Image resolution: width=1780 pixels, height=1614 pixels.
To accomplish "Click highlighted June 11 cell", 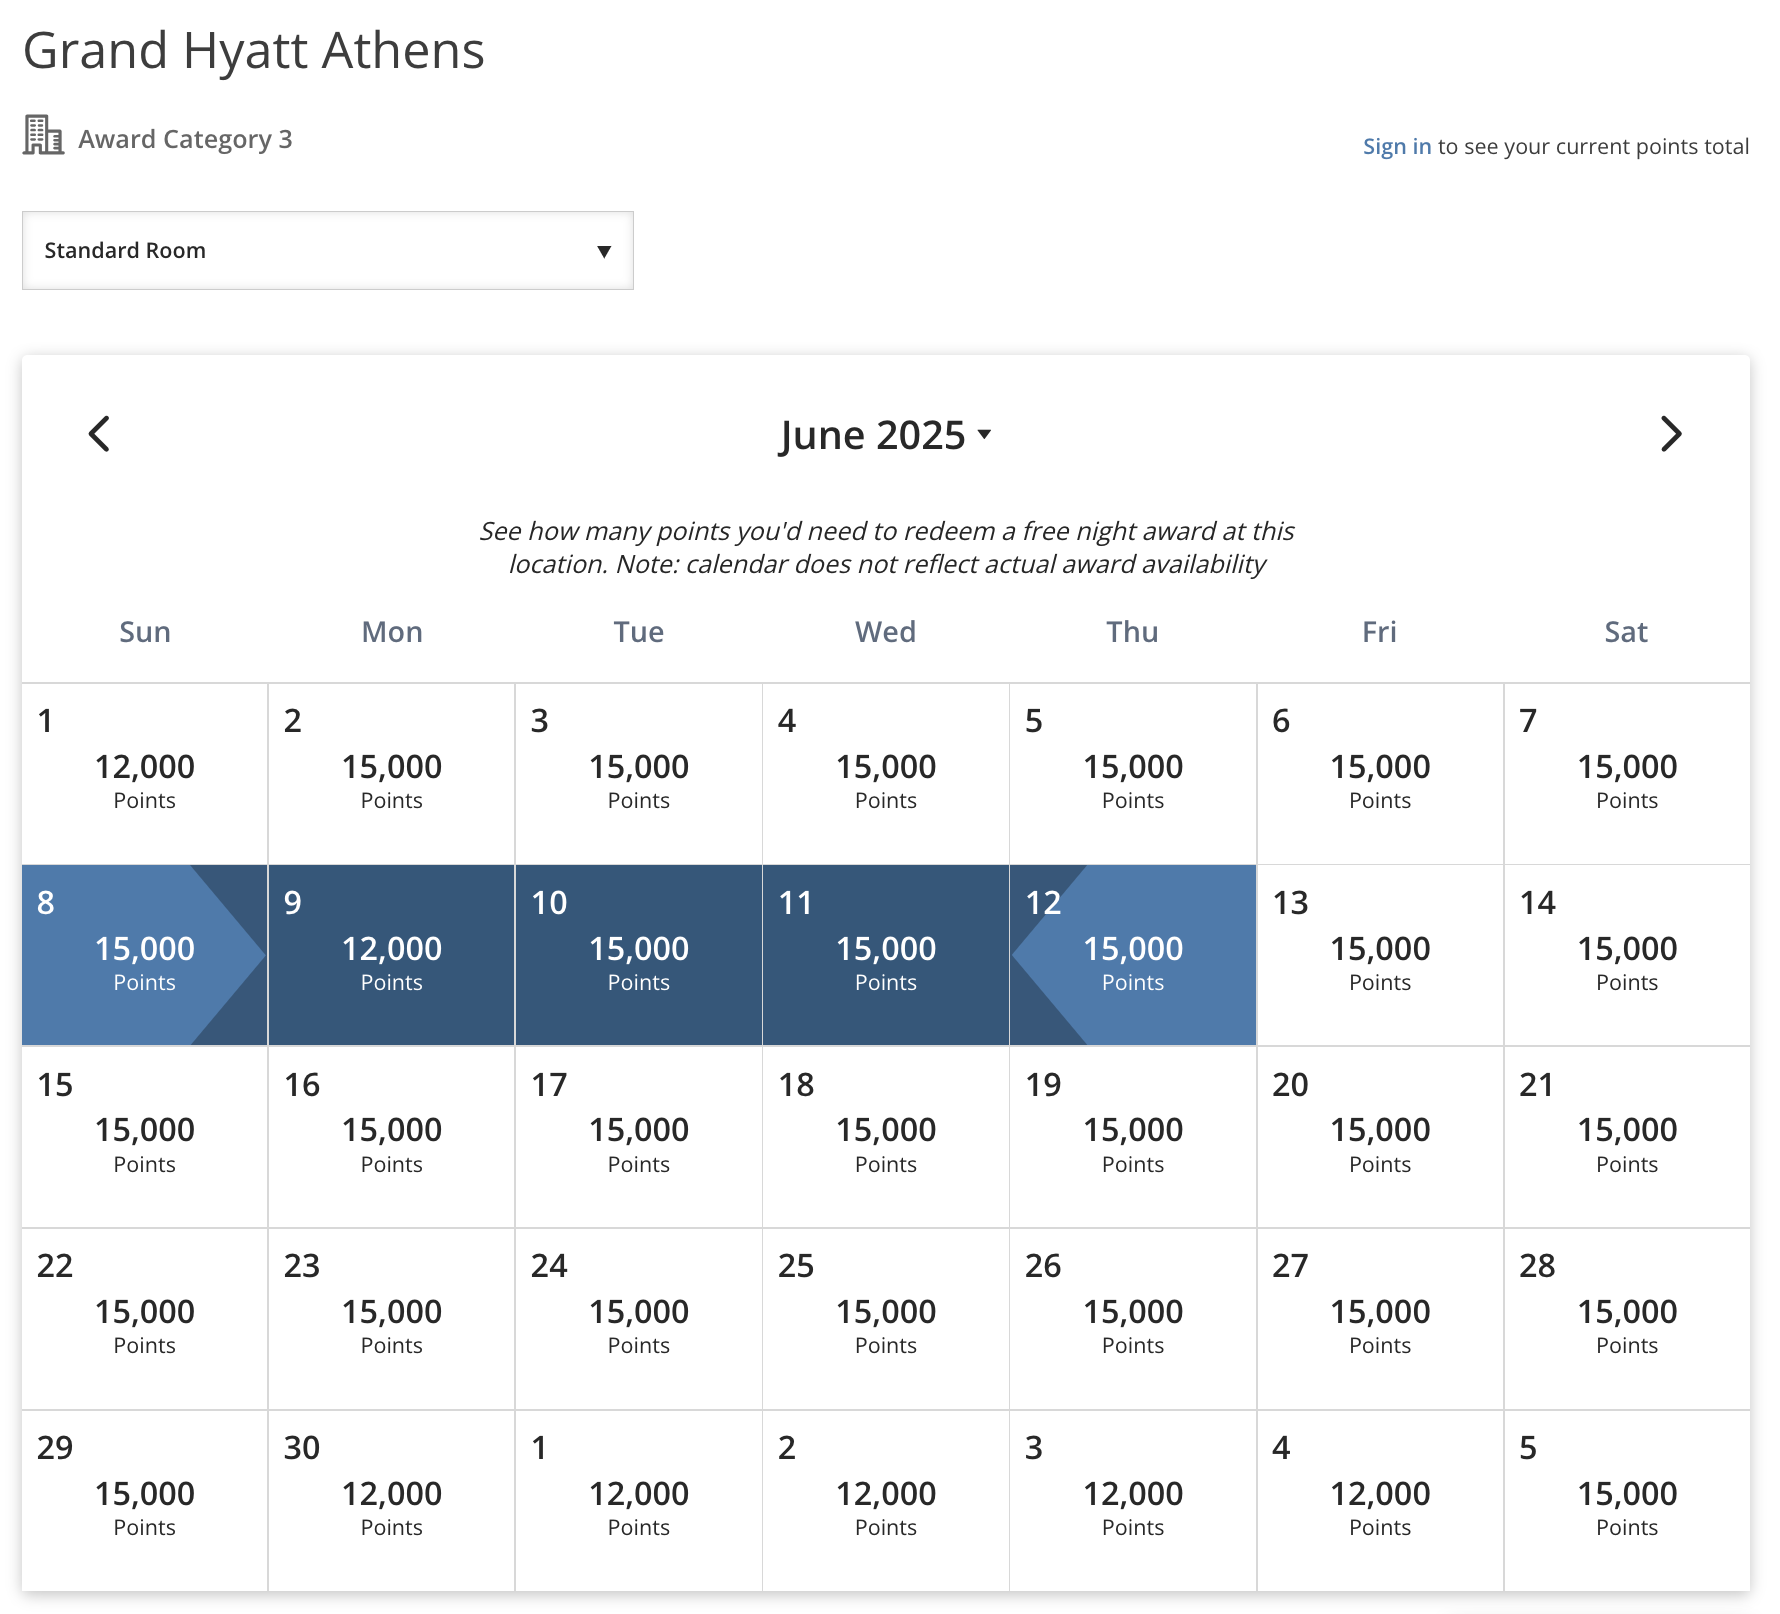I will 886,956.
